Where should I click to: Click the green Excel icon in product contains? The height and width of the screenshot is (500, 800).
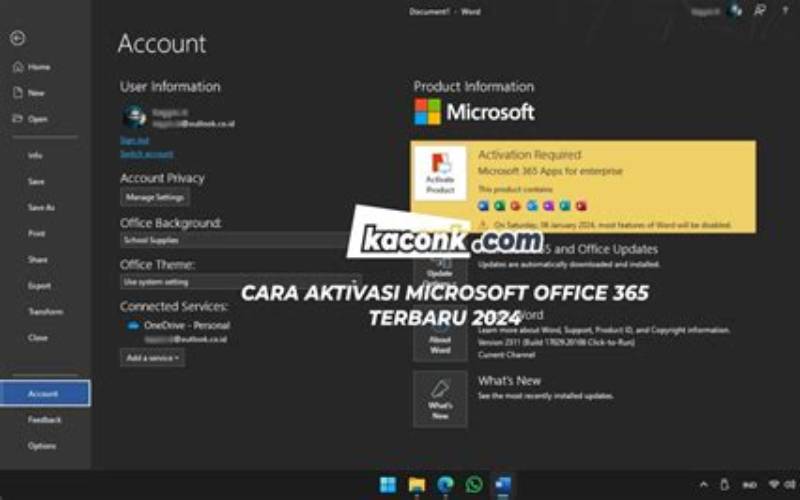499,206
